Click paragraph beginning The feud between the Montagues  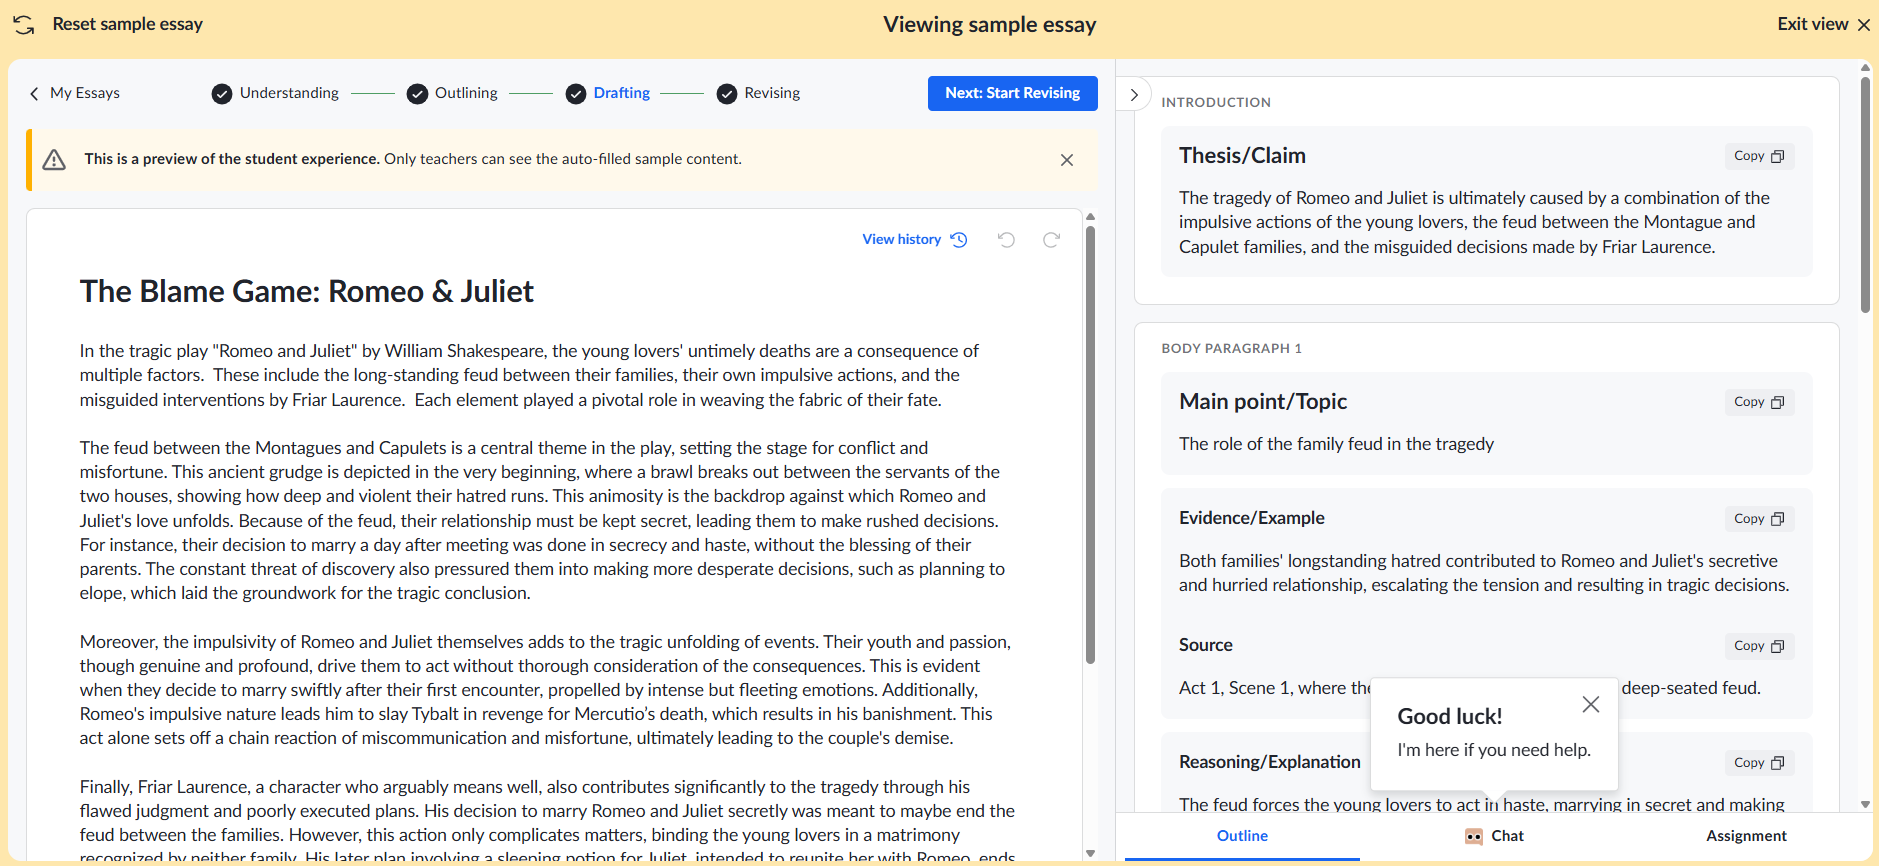pos(542,520)
